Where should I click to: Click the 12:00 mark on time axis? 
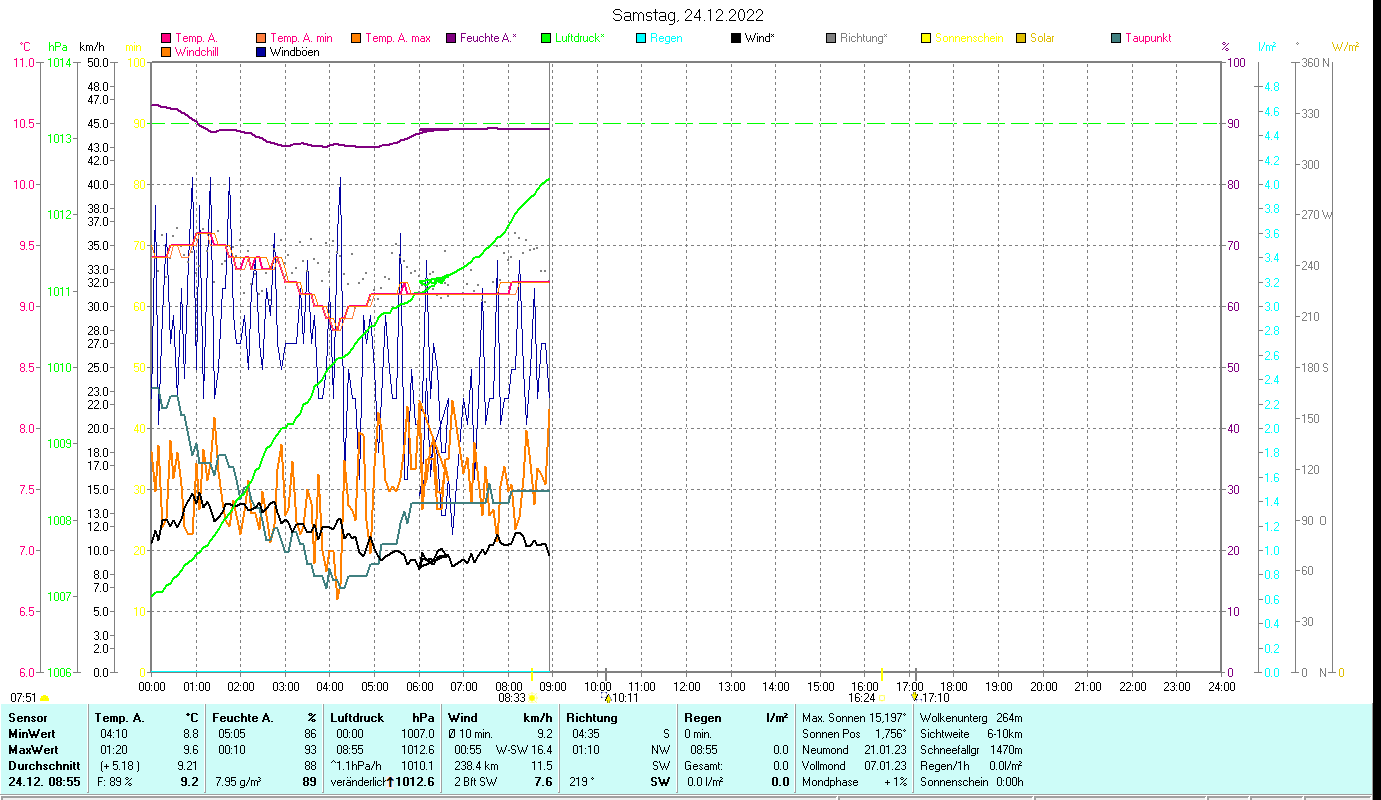pos(687,687)
